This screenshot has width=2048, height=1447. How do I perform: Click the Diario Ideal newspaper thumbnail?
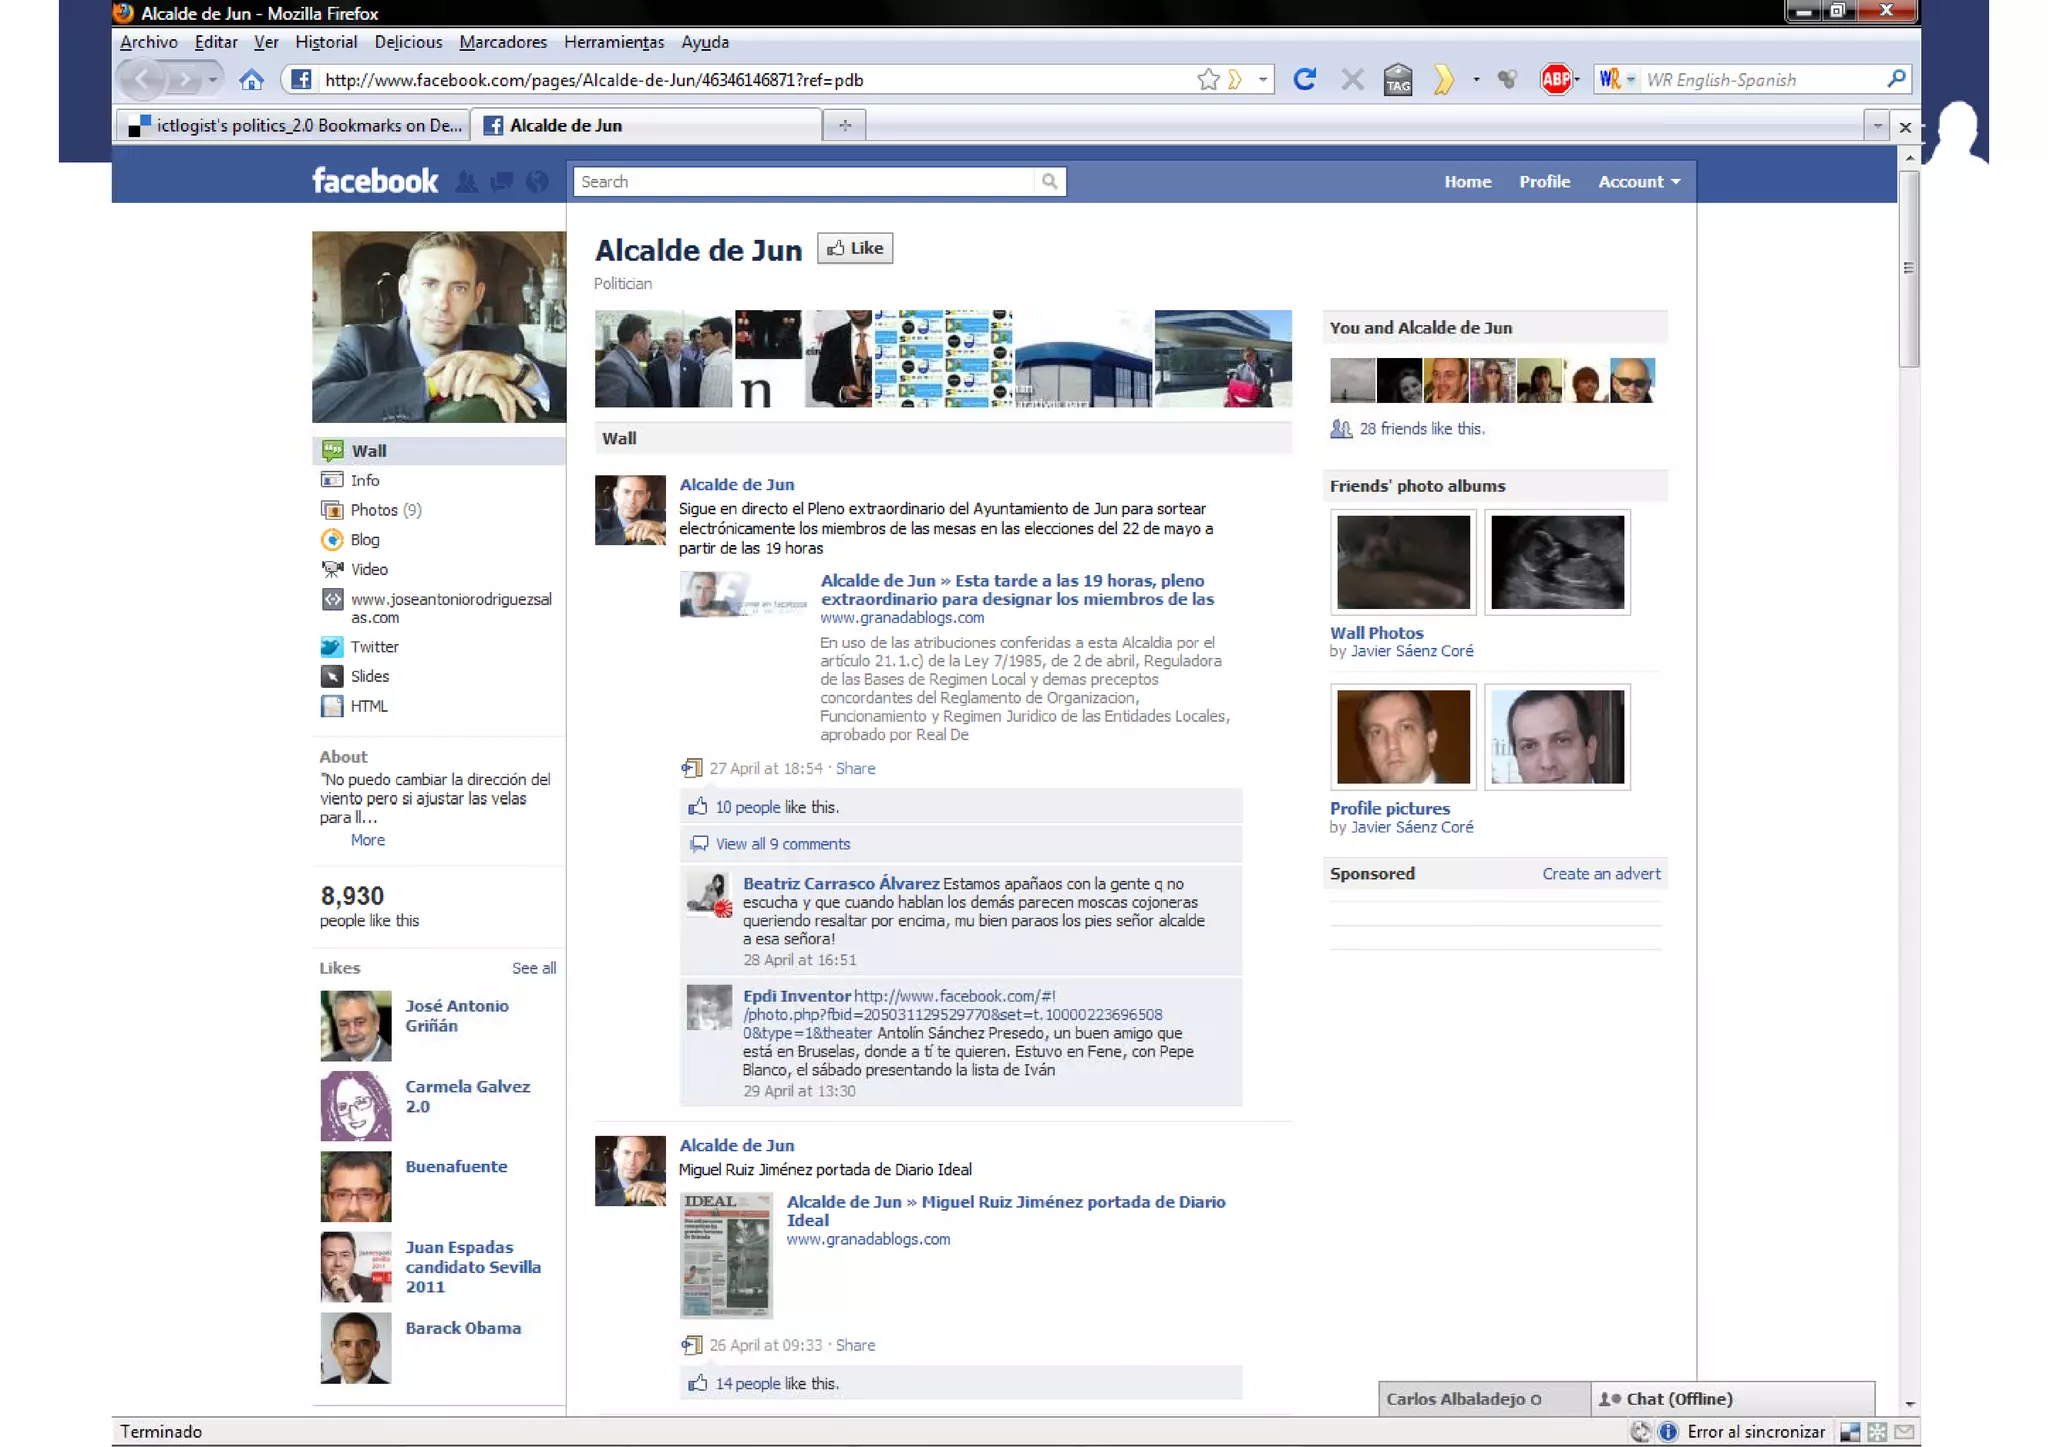coord(726,1255)
